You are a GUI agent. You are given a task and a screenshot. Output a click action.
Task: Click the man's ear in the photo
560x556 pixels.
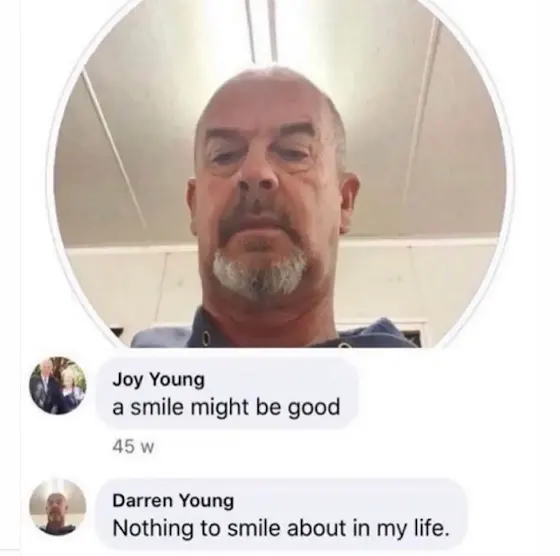[x=349, y=202]
